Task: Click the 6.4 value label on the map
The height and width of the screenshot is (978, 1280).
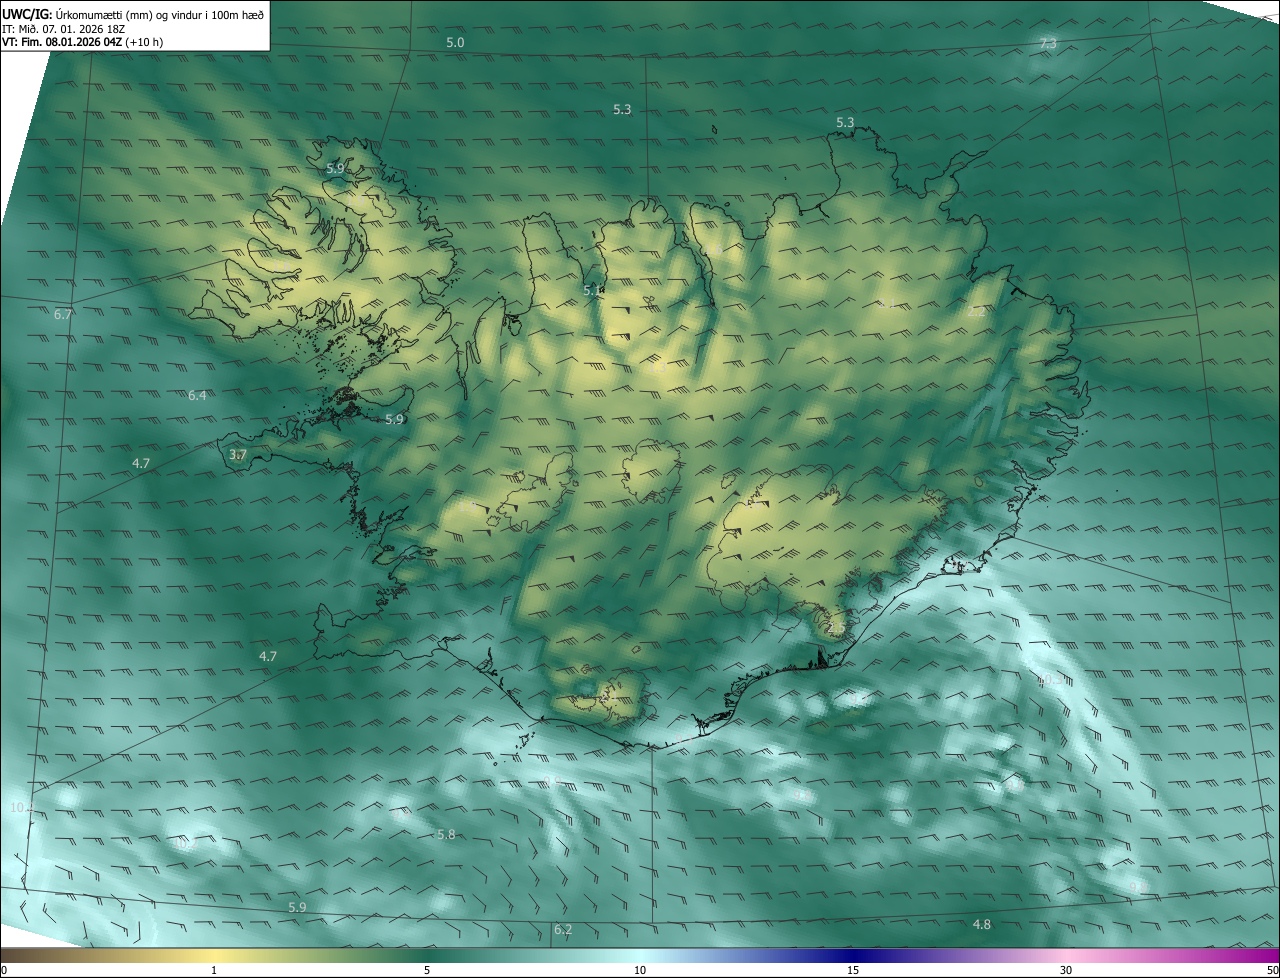Action: click(197, 395)
